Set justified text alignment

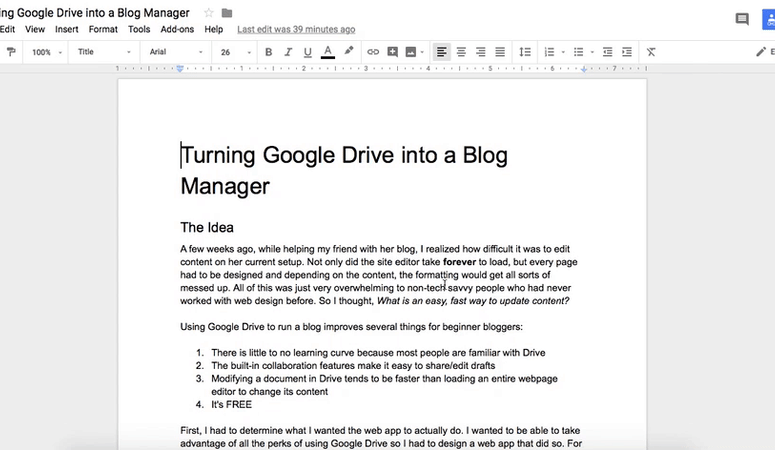coord(500,52)
